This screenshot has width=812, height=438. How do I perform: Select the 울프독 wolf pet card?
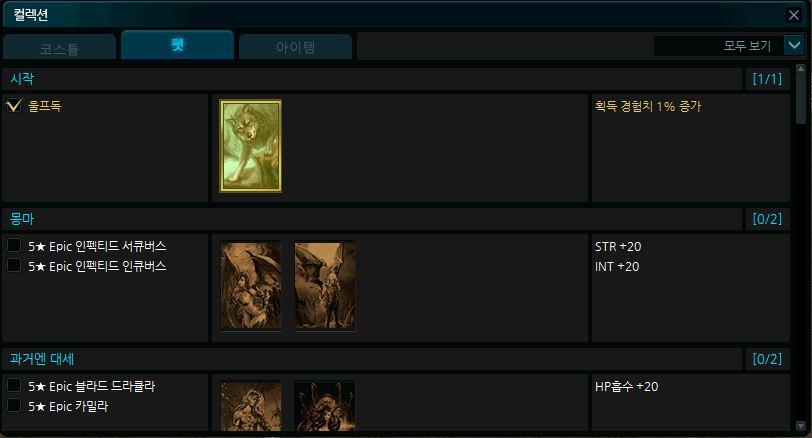pyautogui.click(x=251, y=146)
